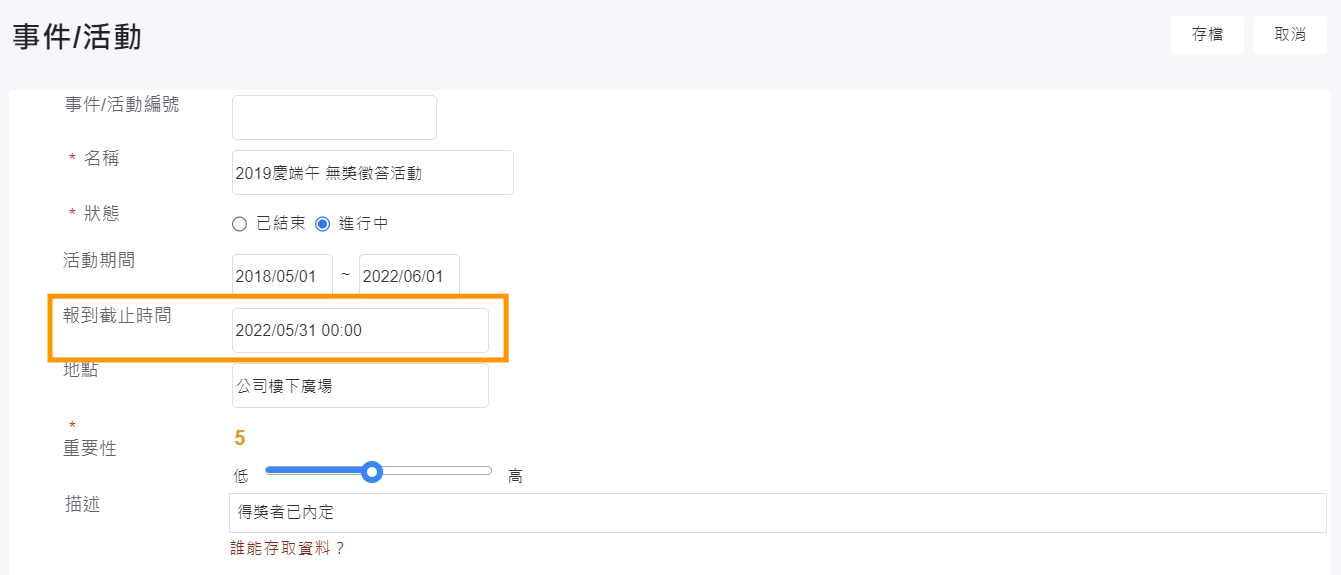Click the 活動期間 field label
Screen dimensions: 1341x575
click(x=99, y=261)
